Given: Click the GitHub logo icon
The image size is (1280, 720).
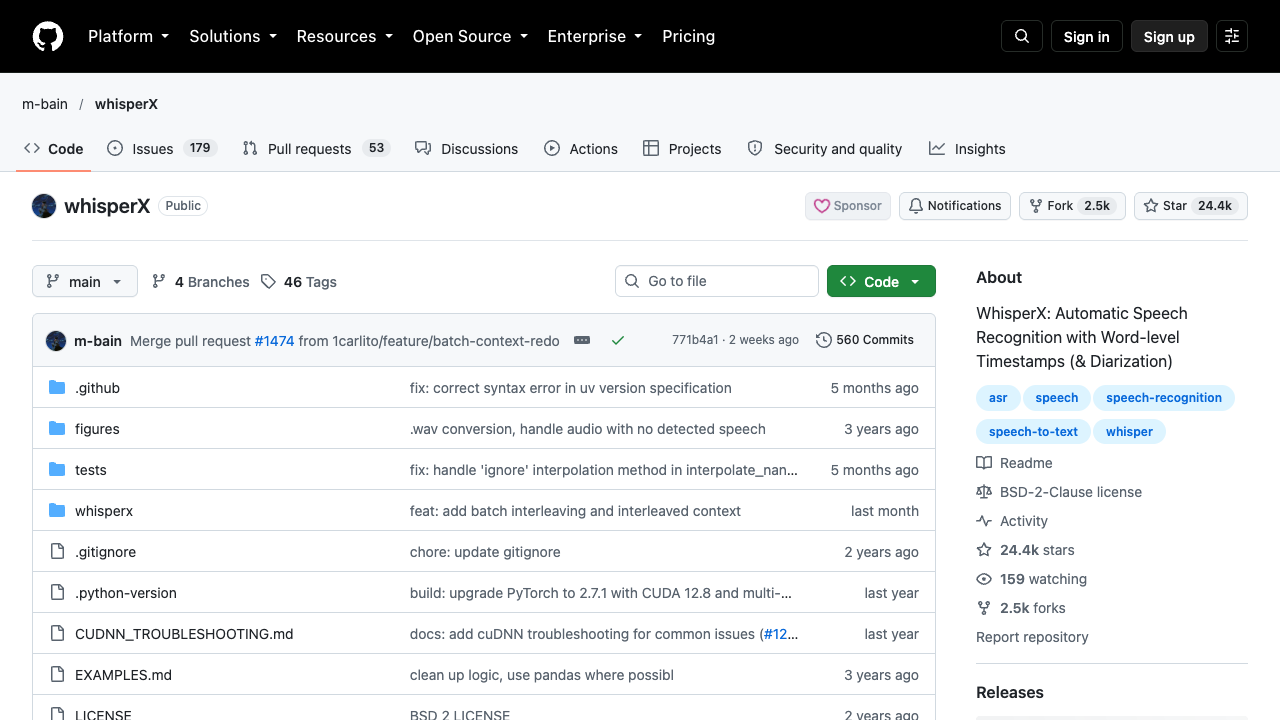Looking at the screenshot, I should coord(48,36).
